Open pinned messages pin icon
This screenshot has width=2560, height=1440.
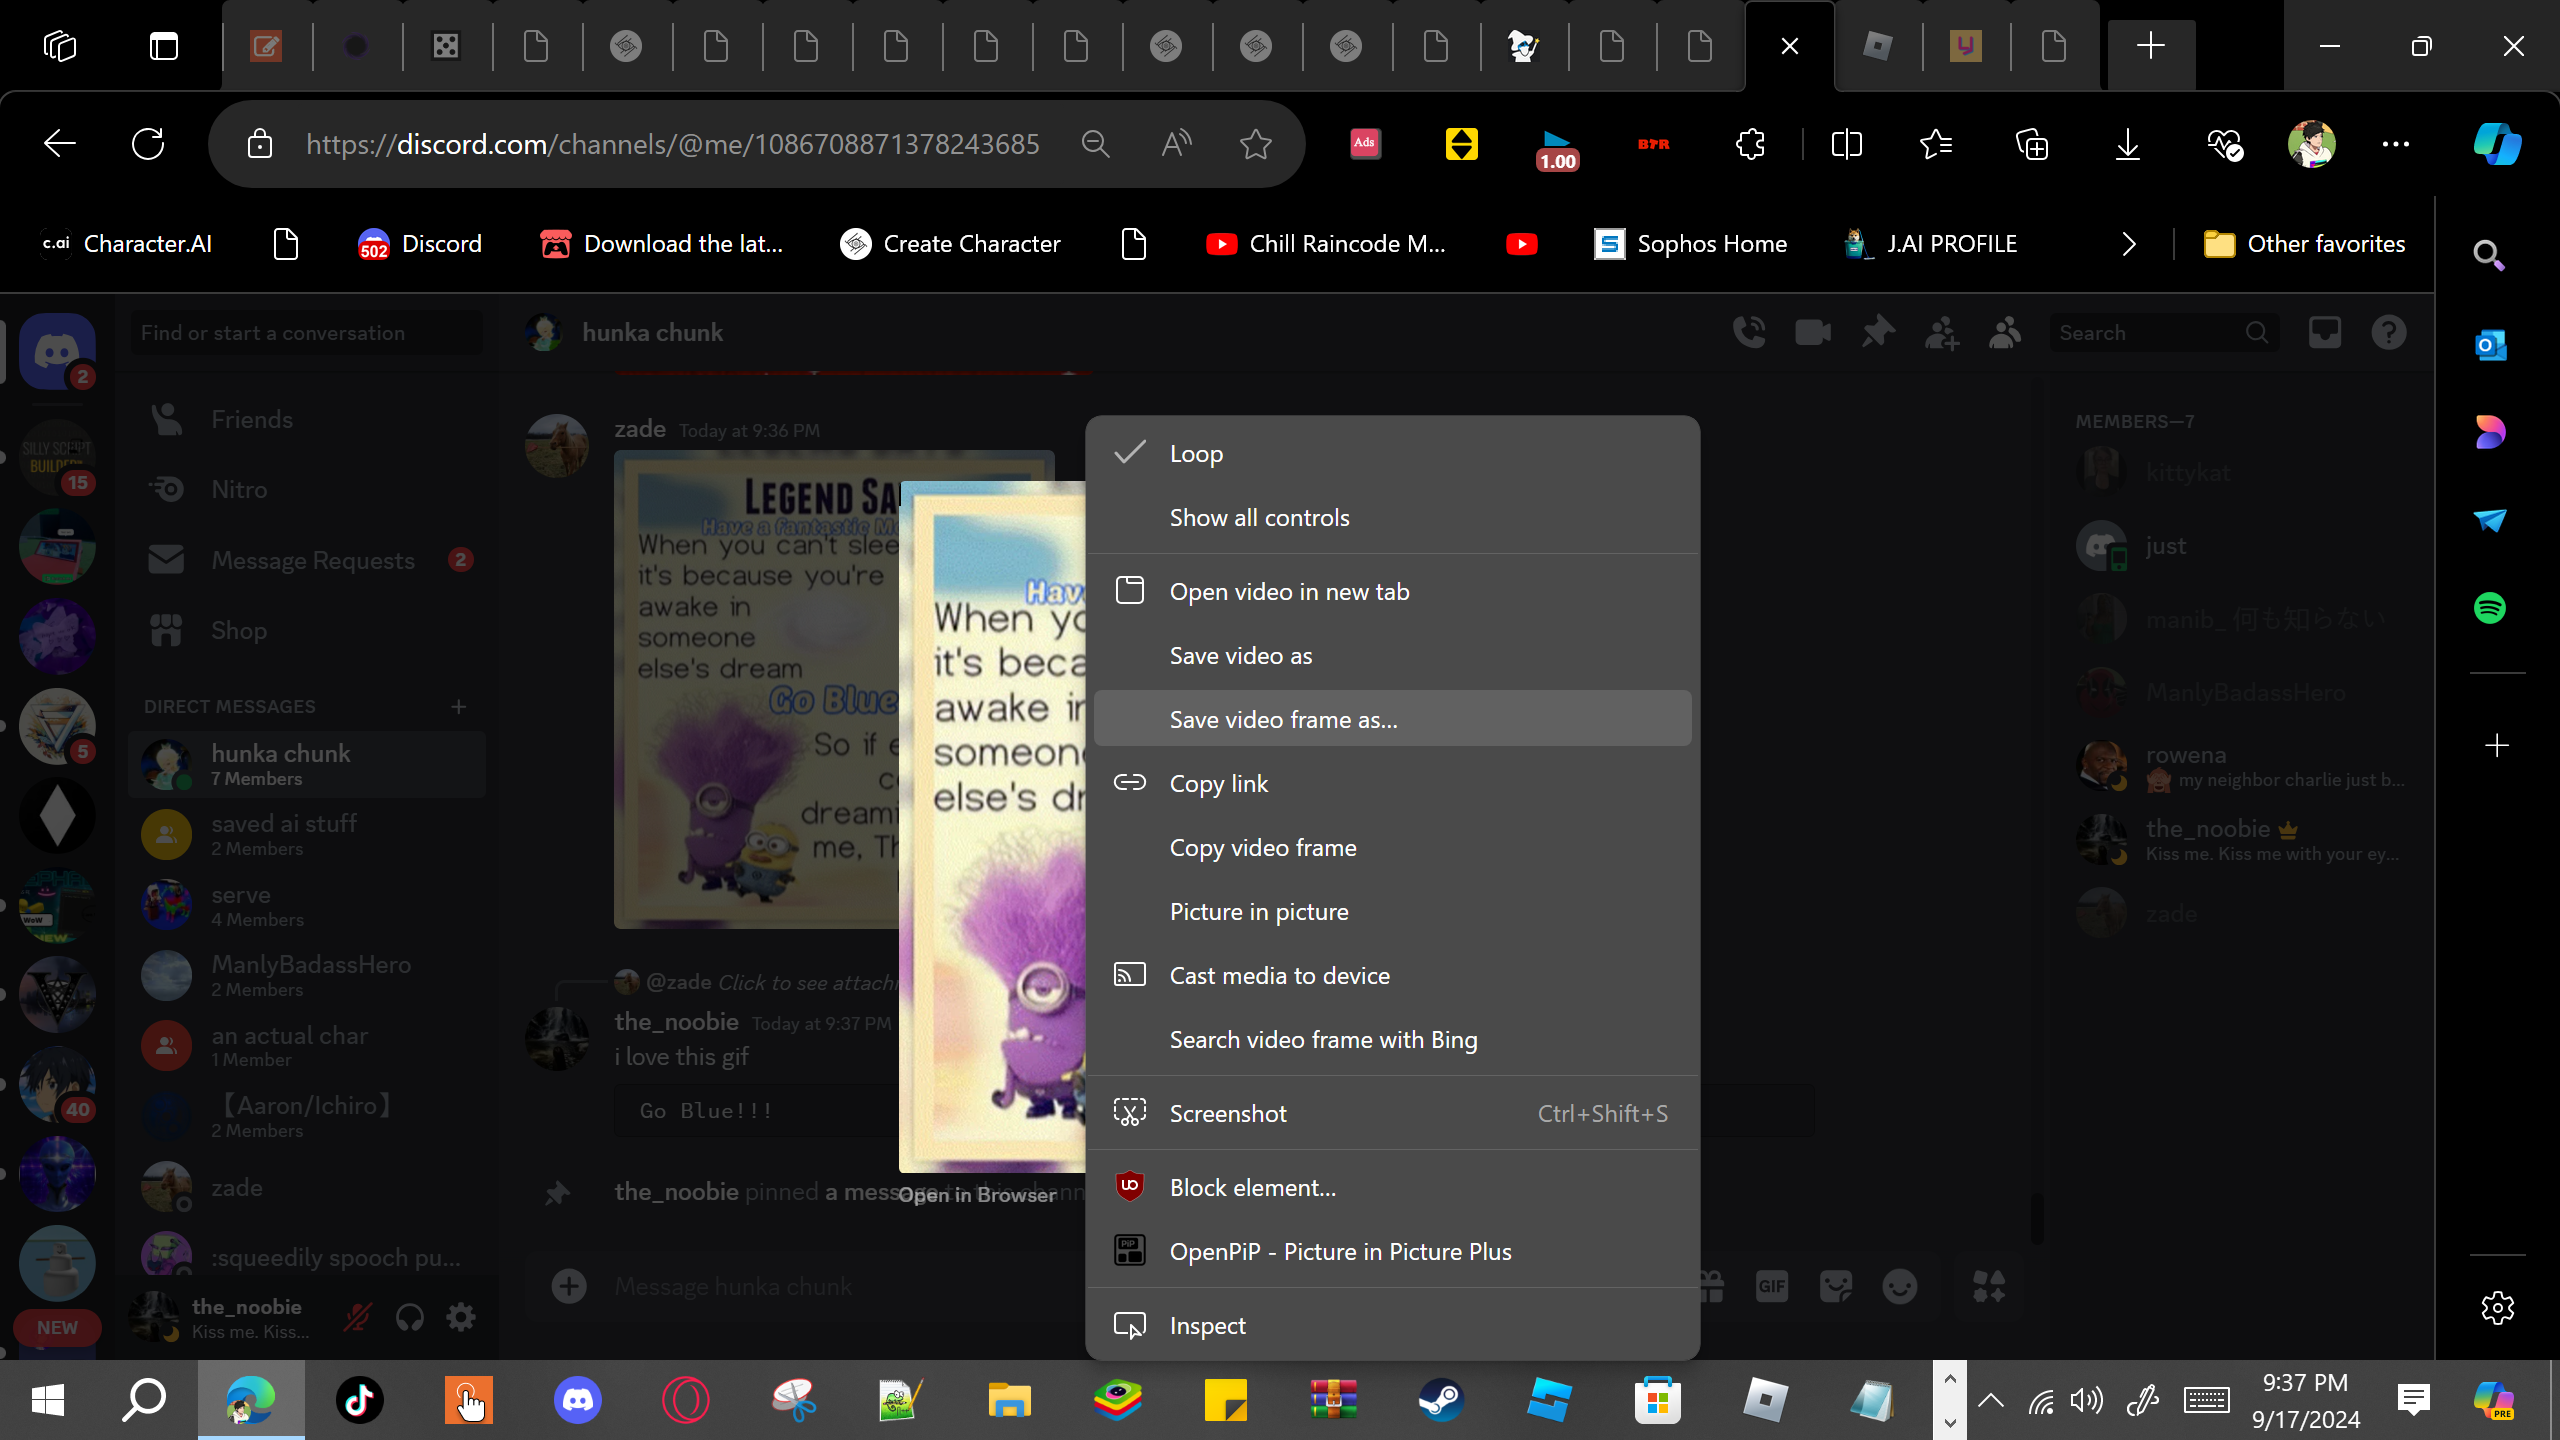coord(1877,333)
